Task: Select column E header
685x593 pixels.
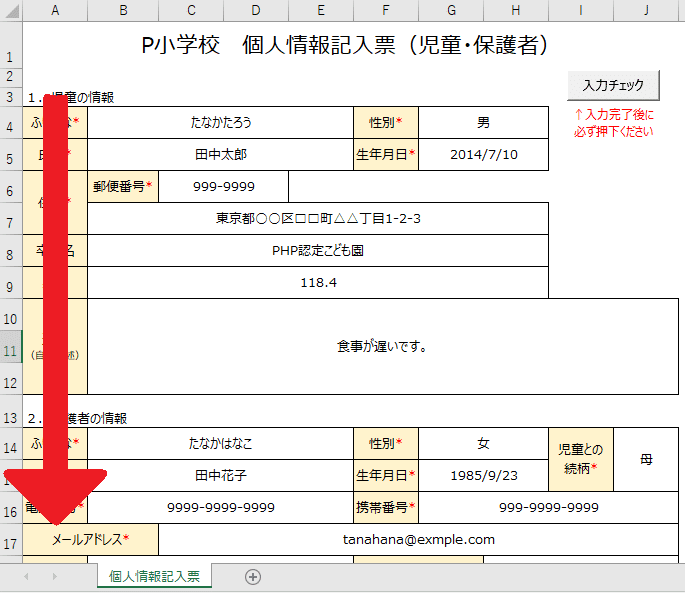Action: coord(321,10)
